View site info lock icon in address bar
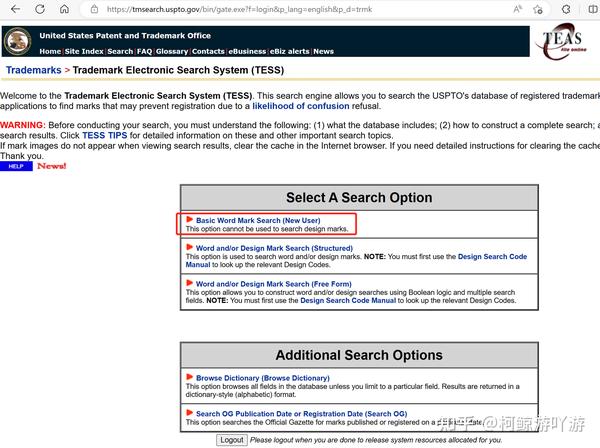 [94, 9]
